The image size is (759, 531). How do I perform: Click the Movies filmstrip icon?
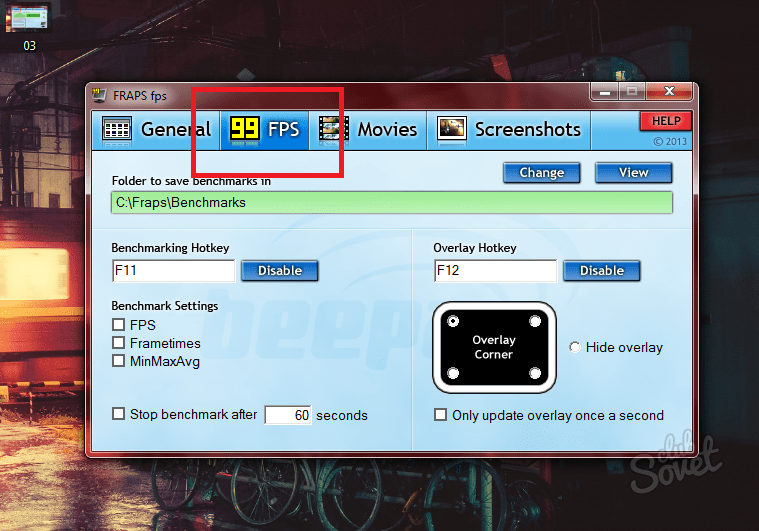coord(334,129)
